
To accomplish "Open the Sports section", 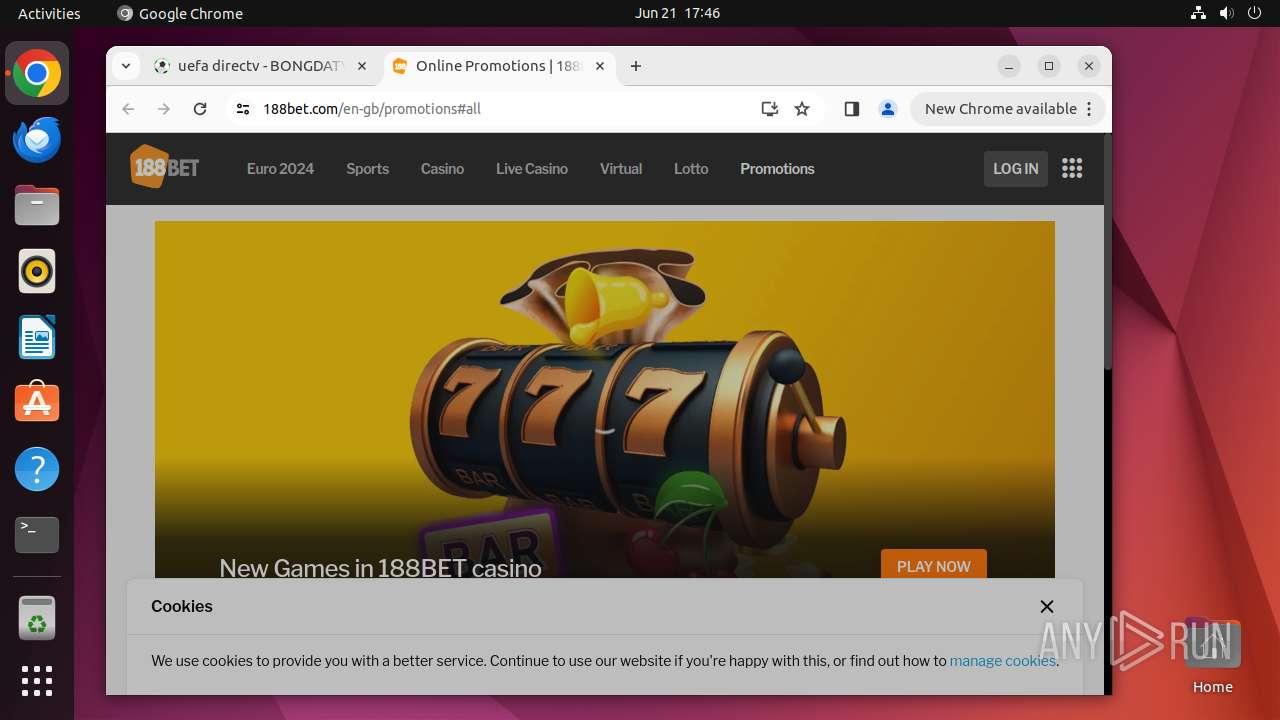I will pos(367,169).
